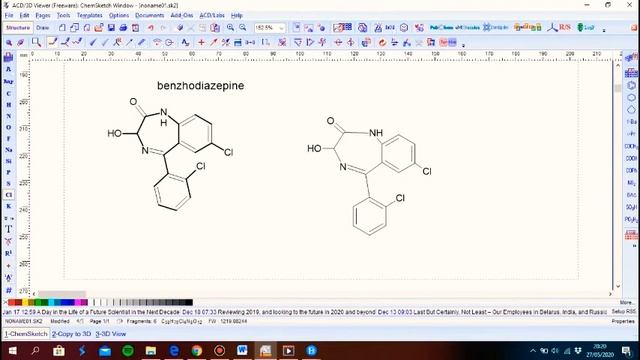Switch to the 3-3D View tab
Image resolution: width=640 pixels, height=360 pixels.
pyautogui.click(x=111, y=334)
